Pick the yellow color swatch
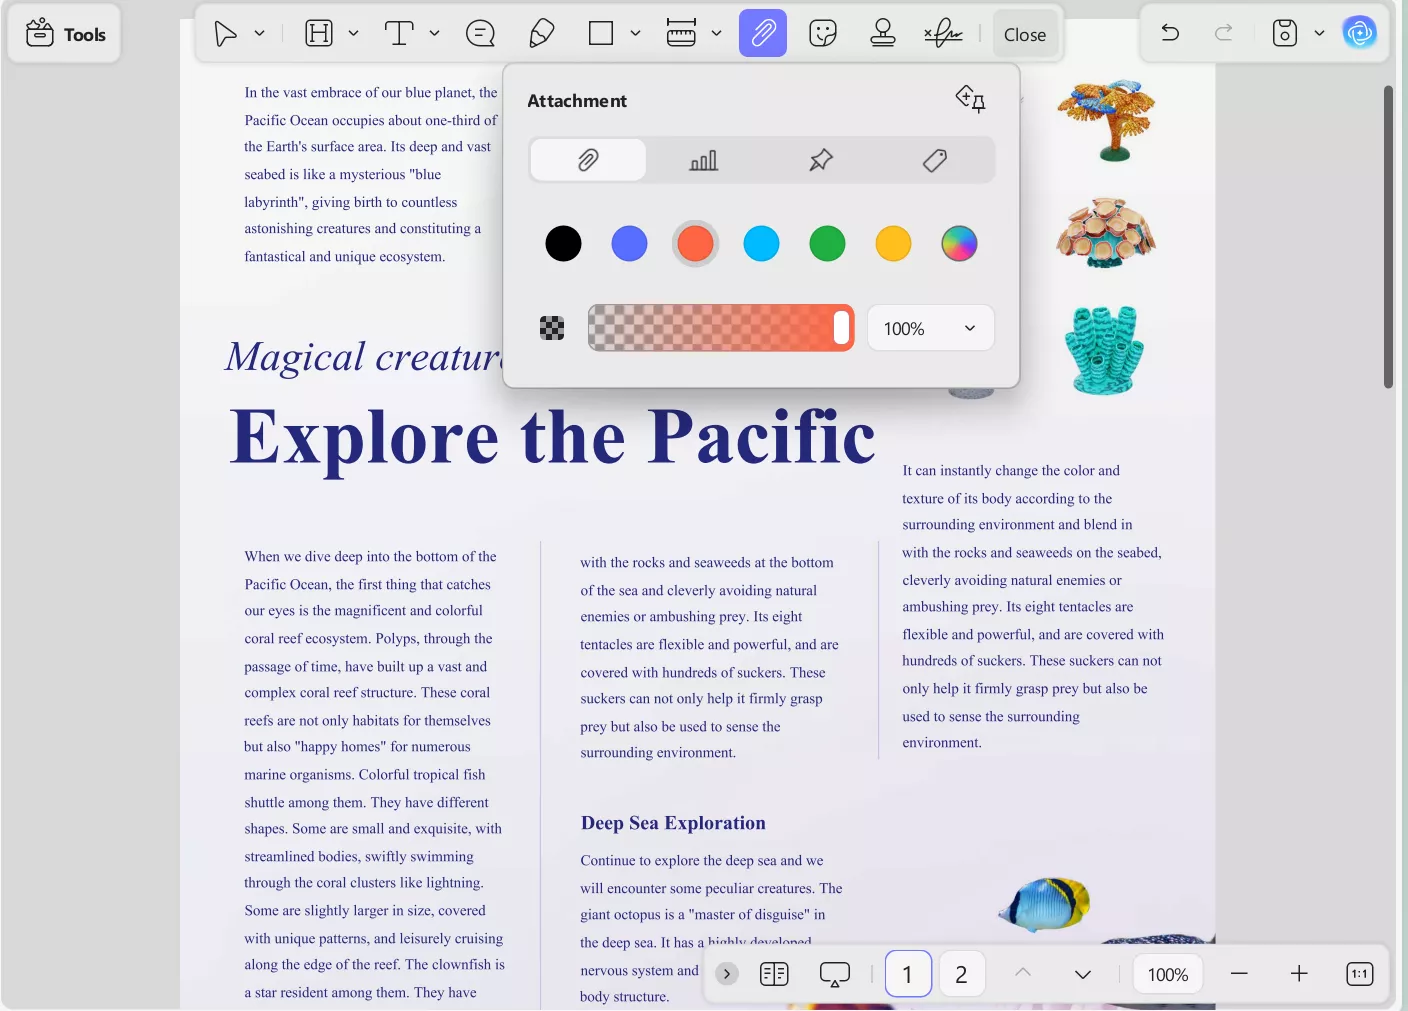The image size is (1408, 1011). click(893, 243)
